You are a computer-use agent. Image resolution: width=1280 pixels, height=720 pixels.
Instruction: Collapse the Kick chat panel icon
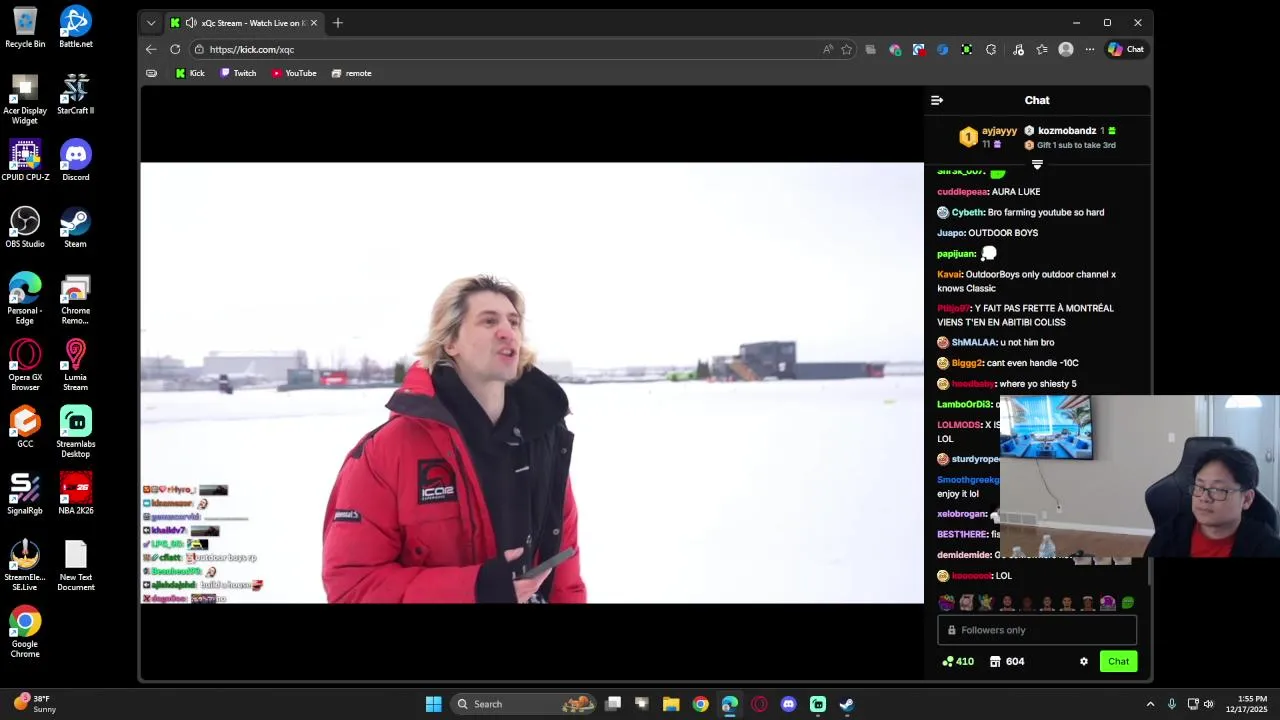tap(937, 100)
